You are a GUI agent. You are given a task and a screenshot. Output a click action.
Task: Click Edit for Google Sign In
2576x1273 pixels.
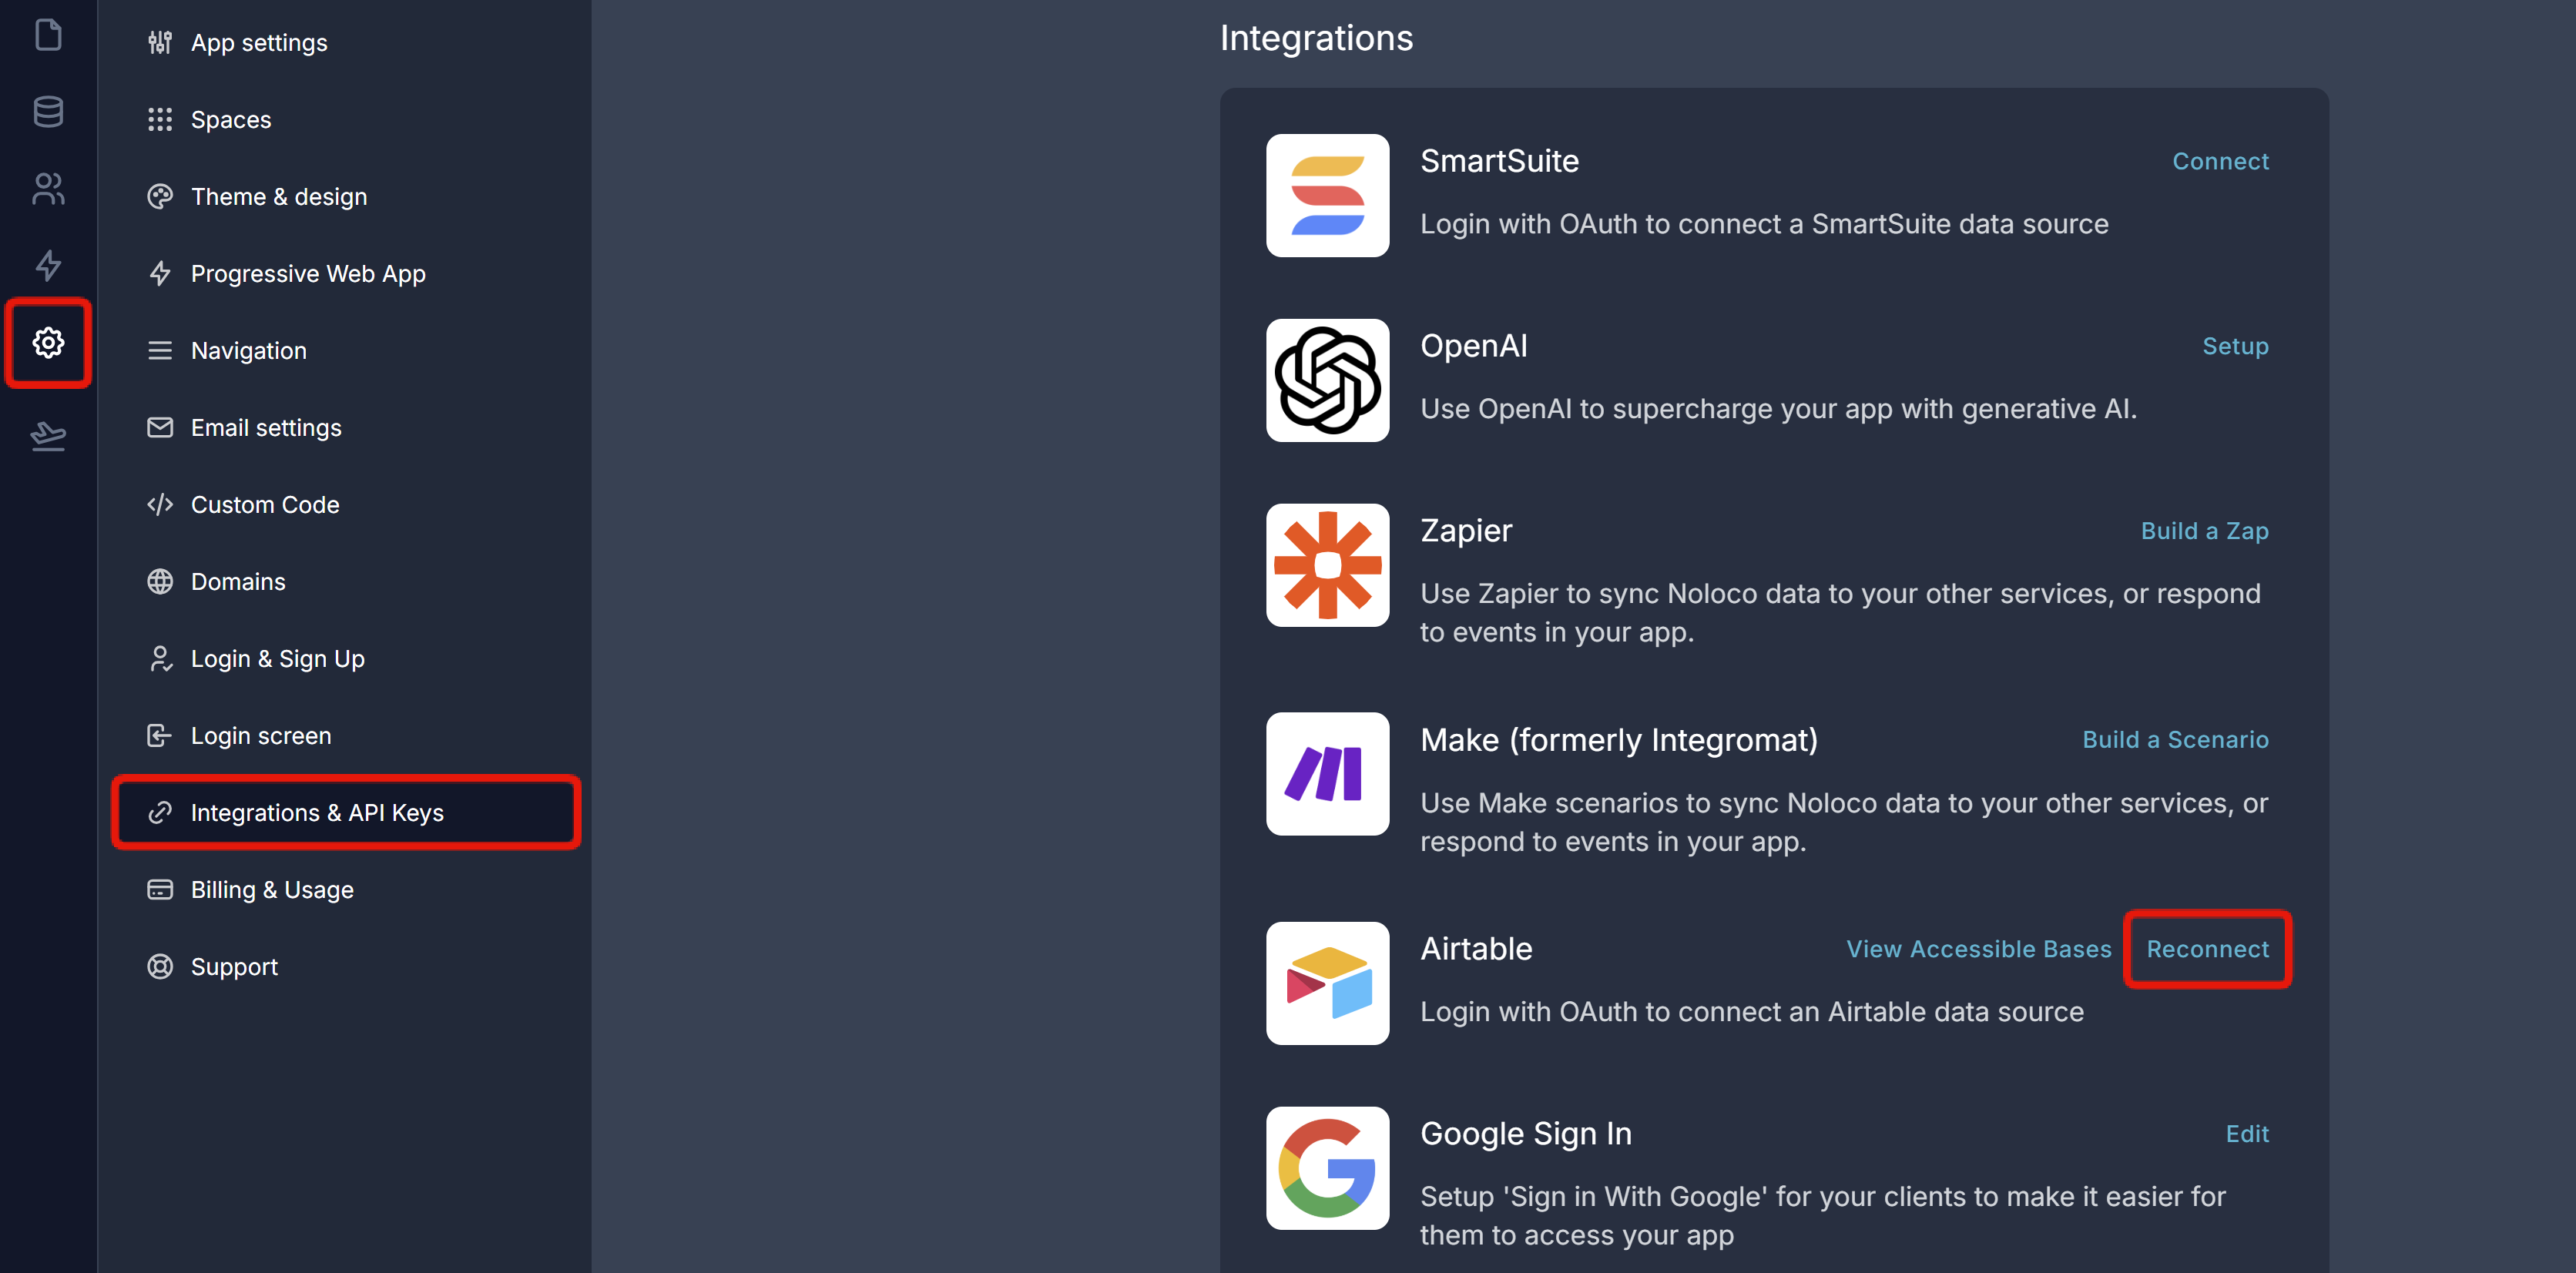2247,1134
